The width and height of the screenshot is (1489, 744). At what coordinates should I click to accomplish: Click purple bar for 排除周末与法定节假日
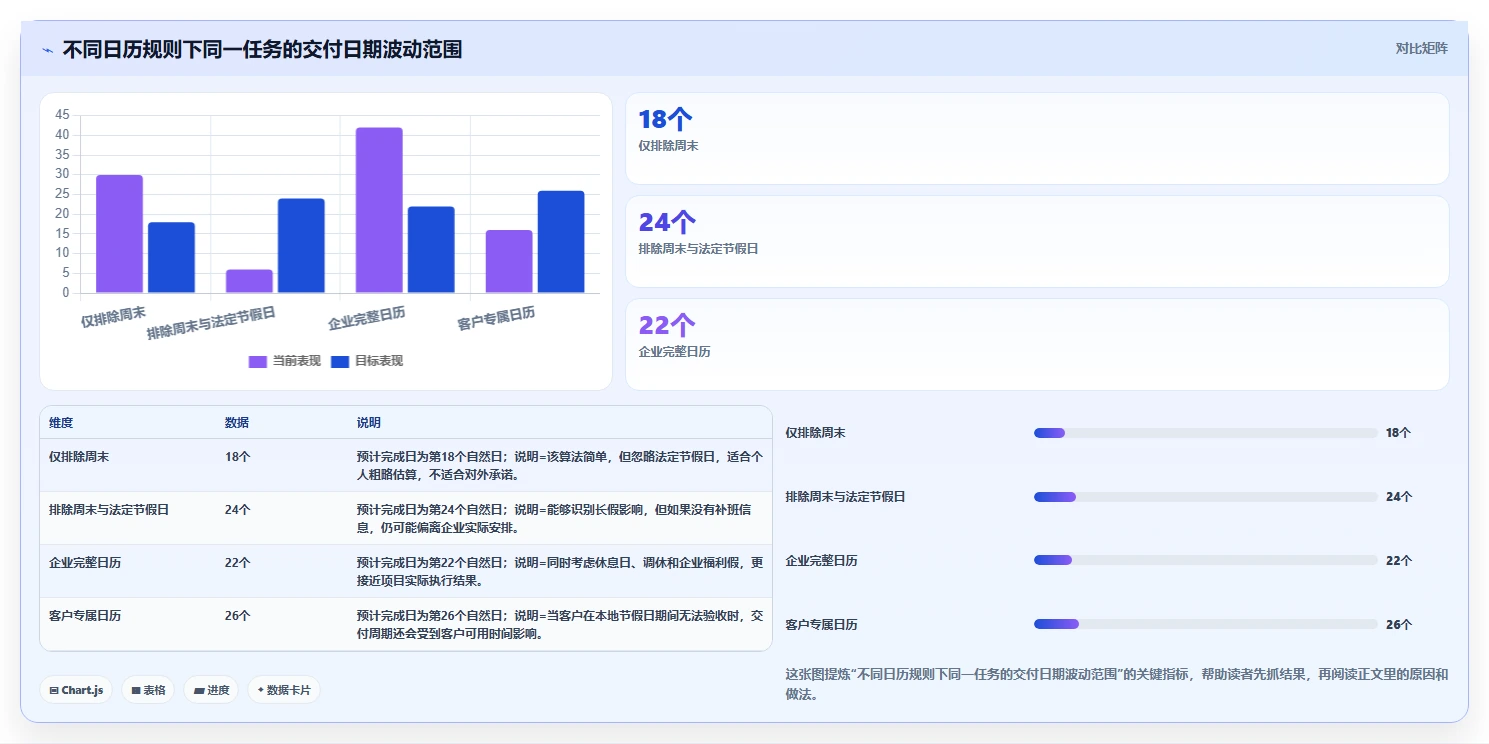pyautogui.click(x=249, y=281)
